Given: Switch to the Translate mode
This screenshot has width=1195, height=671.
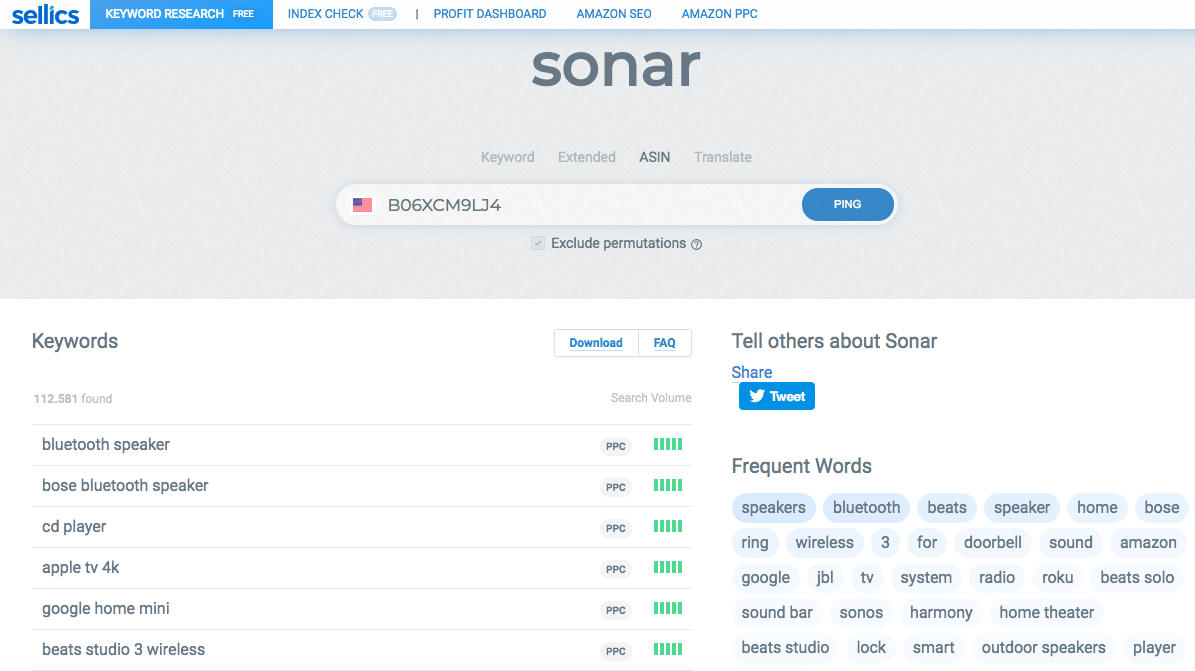Looking at the screenshot, I should (x=722, y=157).
